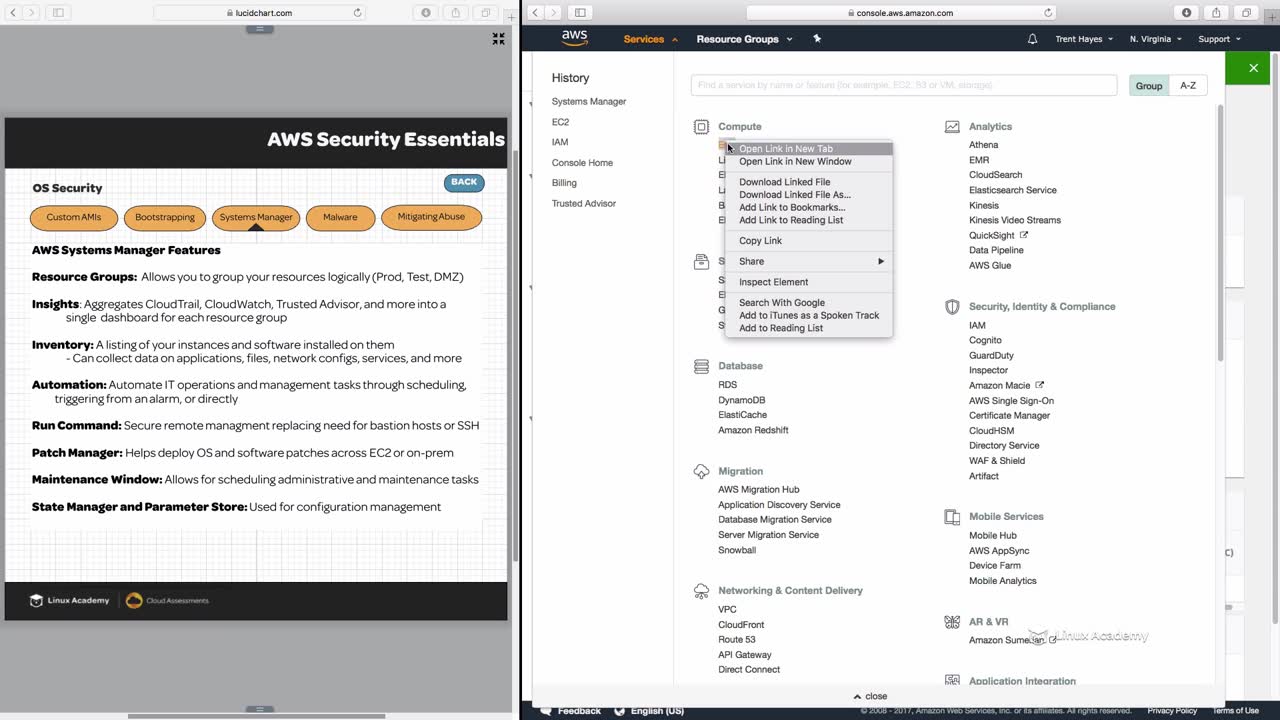Expand the Resource Groups dropdown
This screenshot has width=1280, height=720.
(x=744, y=39)
